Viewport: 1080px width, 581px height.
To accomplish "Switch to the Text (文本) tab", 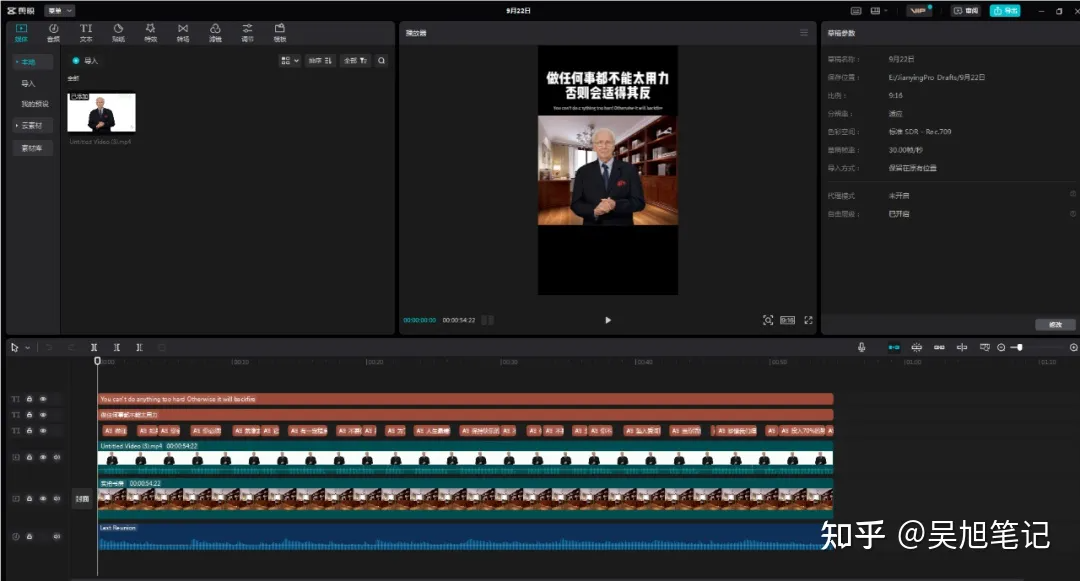I will tap(86, 32).
